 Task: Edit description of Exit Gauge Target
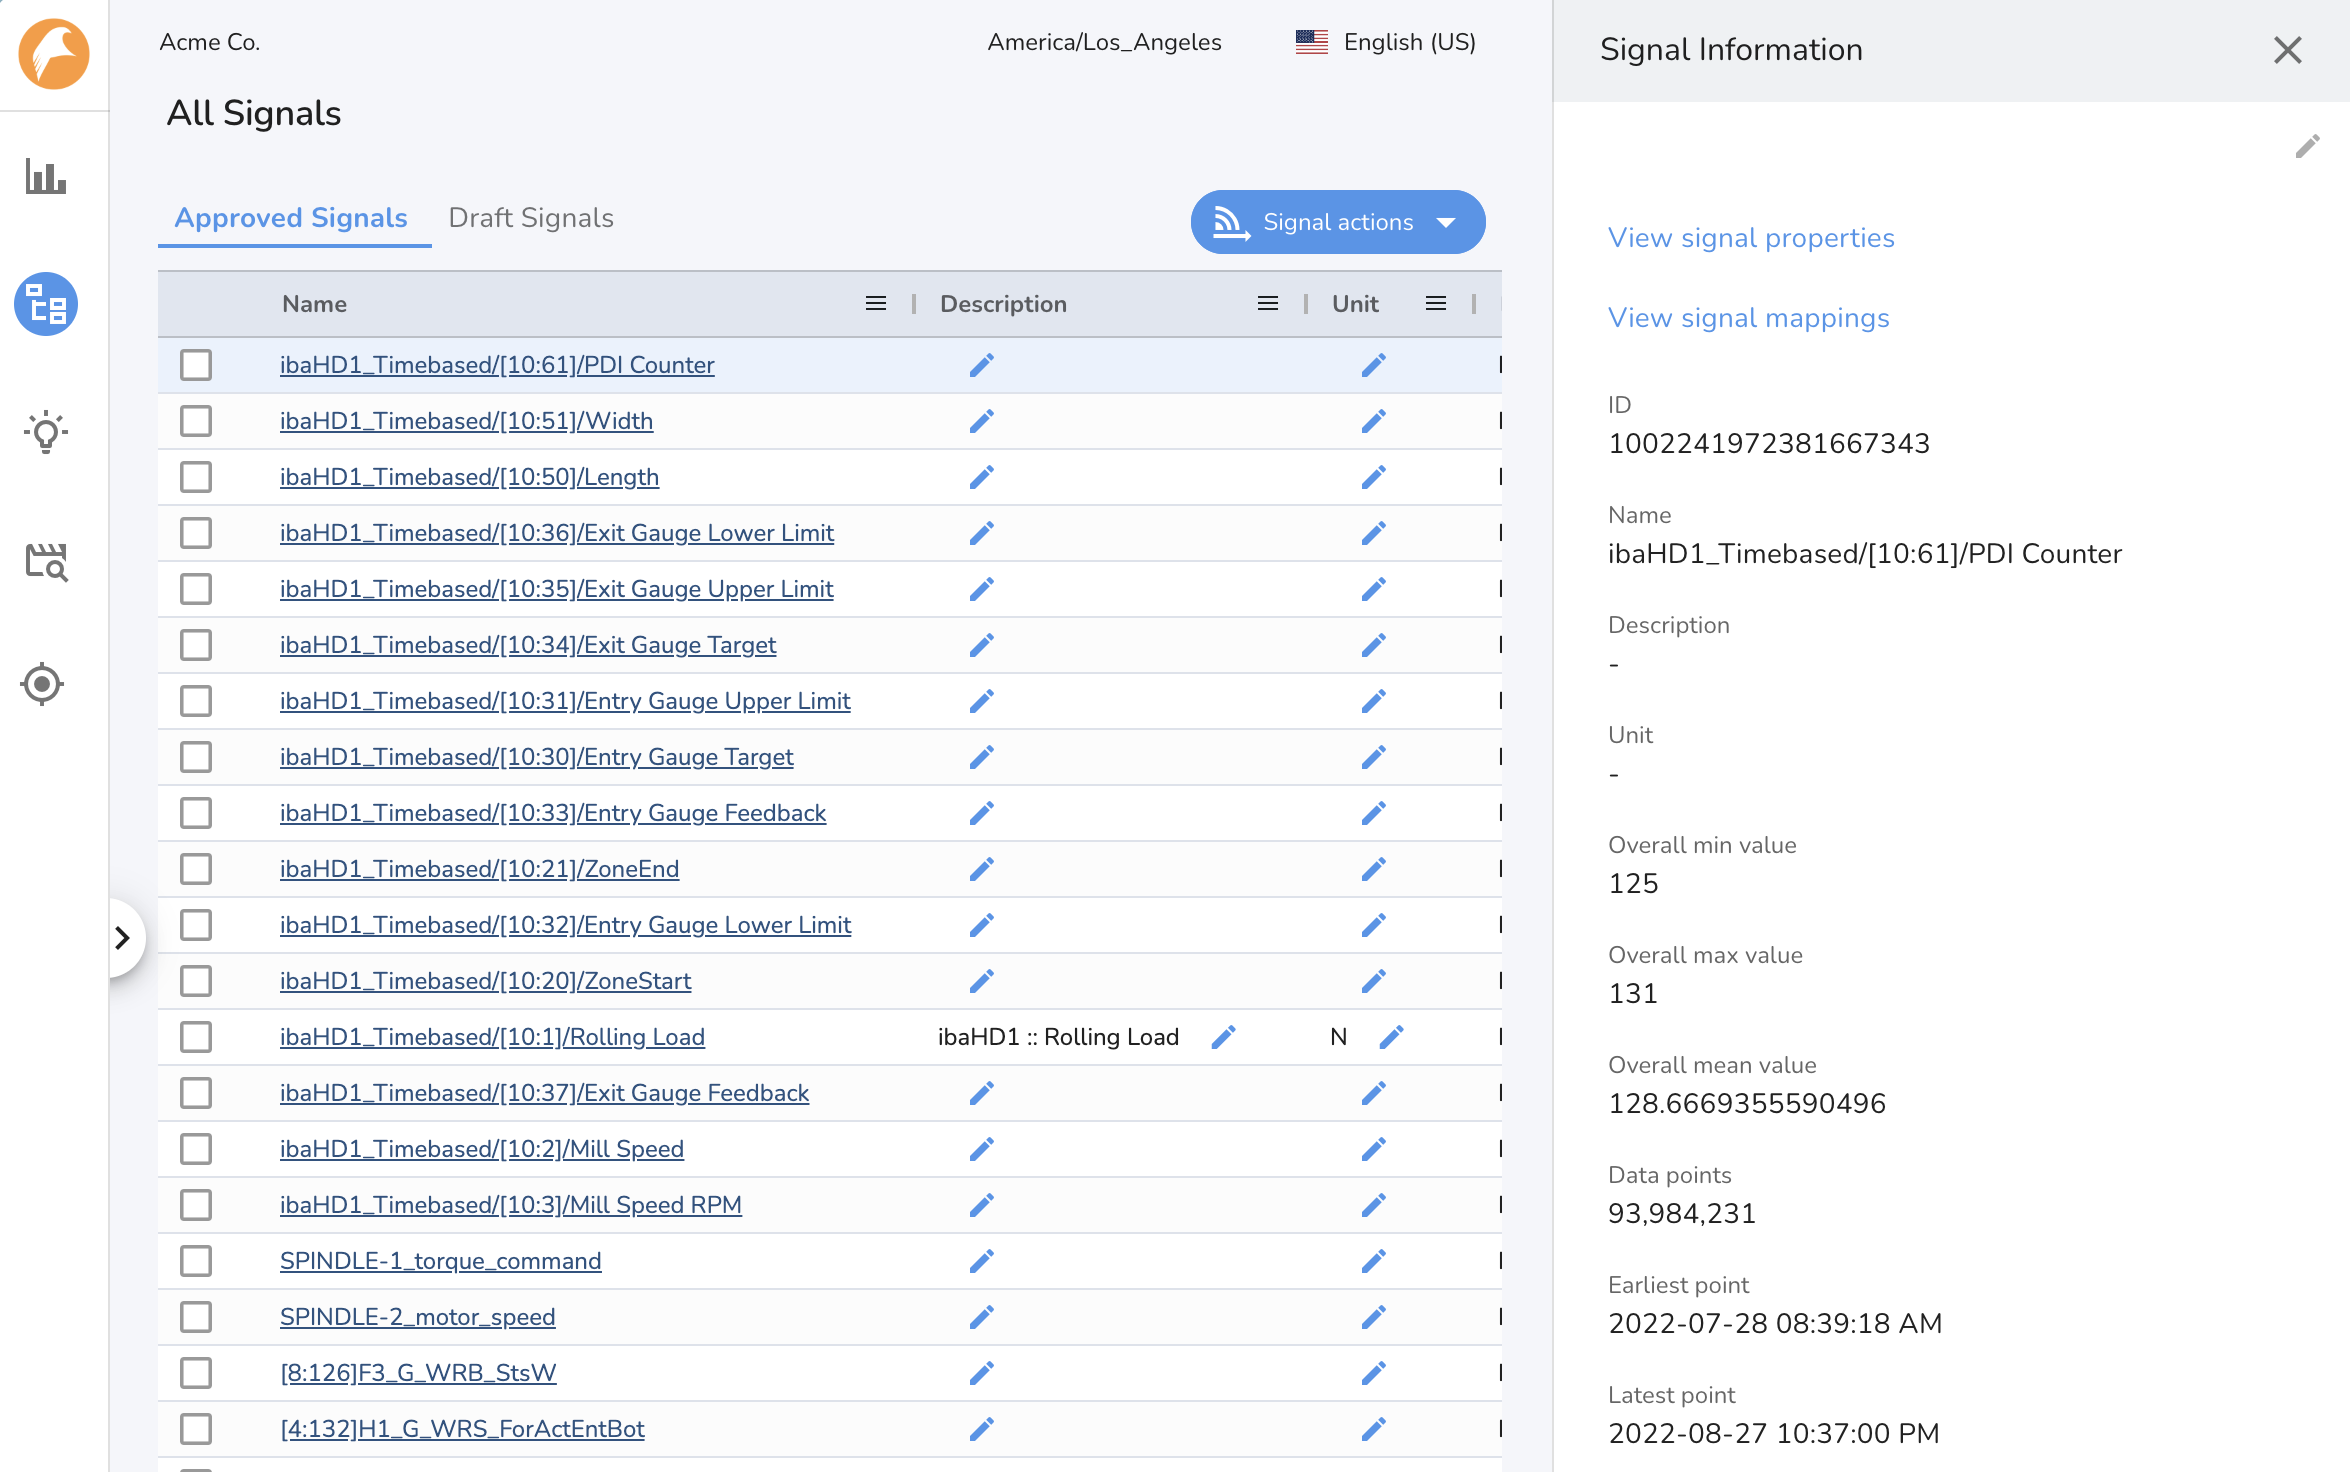click(982, 645)
